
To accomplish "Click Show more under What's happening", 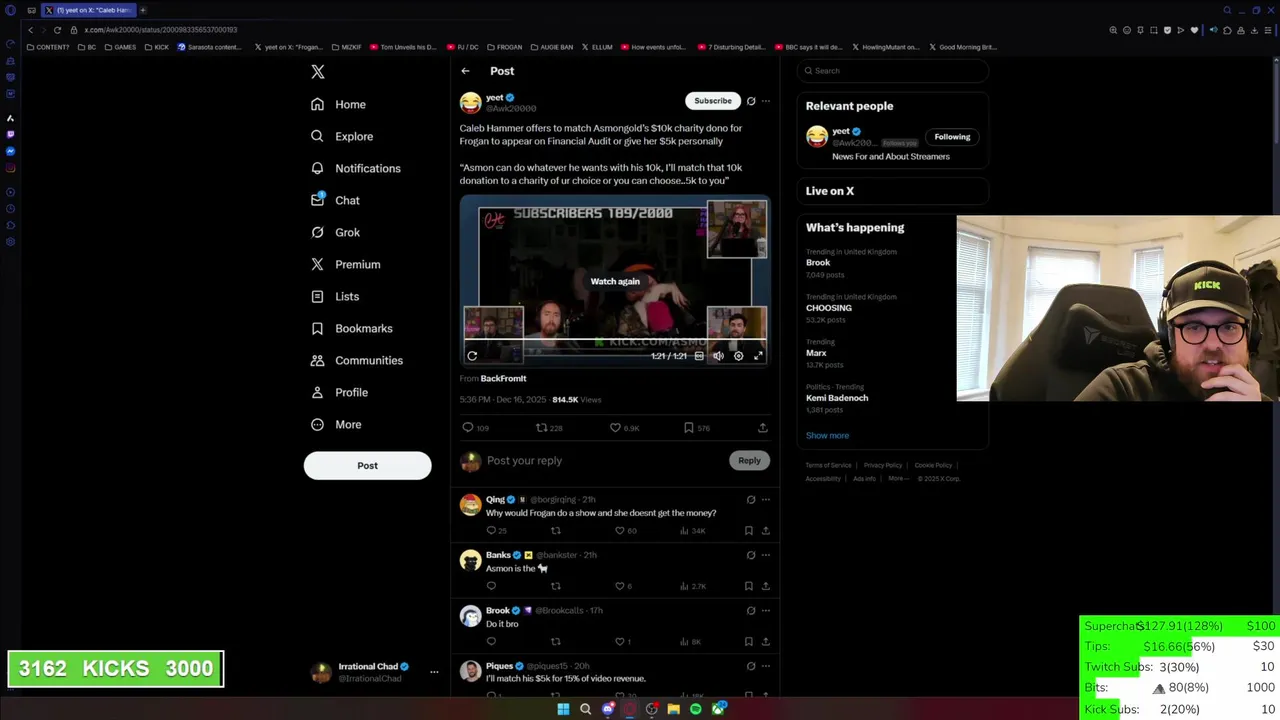I will (827, 436).
